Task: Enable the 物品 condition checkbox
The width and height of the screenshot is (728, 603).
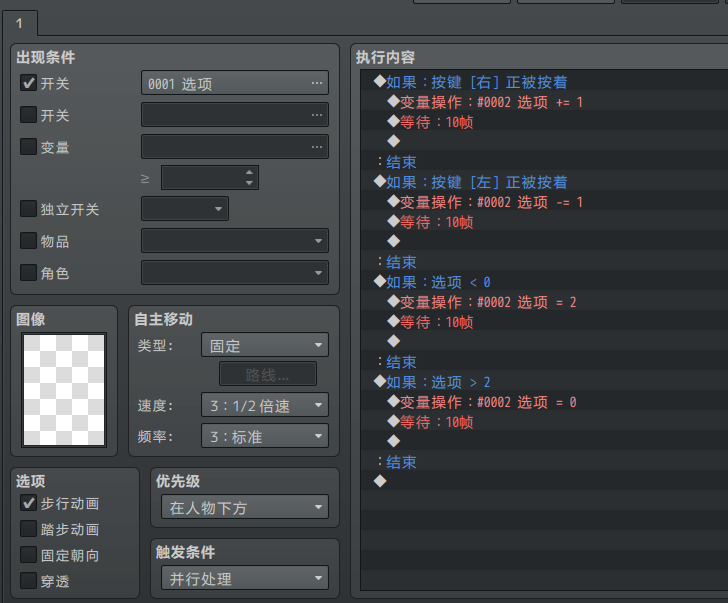Action: coord(28,241)
